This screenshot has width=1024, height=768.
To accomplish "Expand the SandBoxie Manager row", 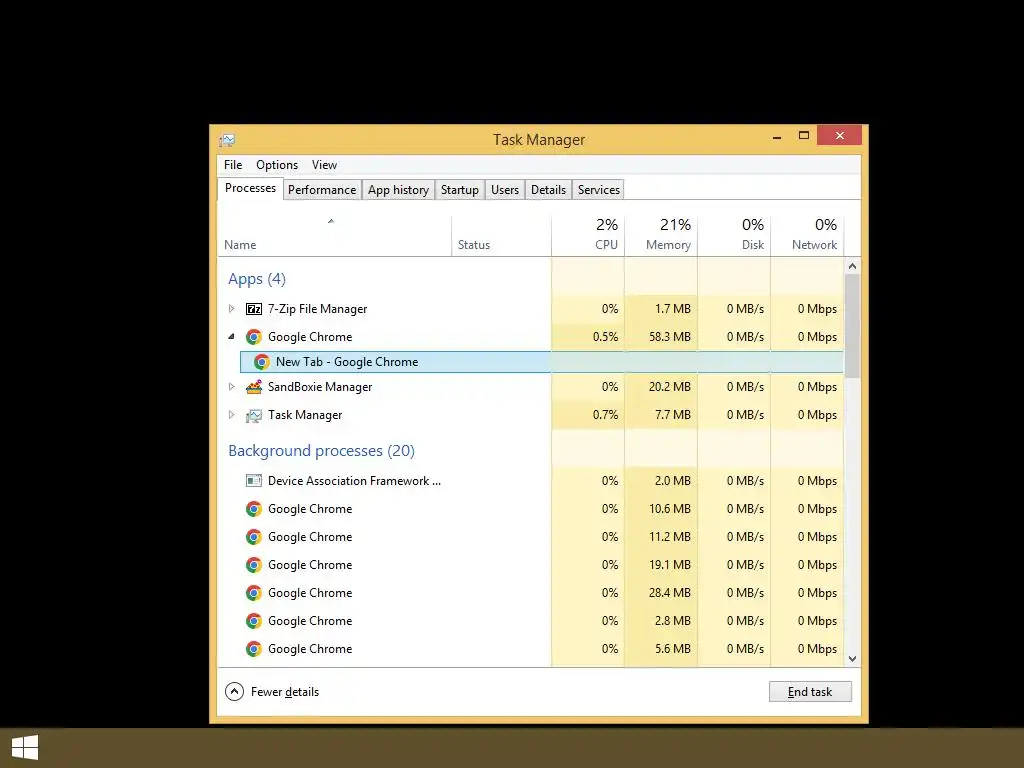I will click(231, 387).
